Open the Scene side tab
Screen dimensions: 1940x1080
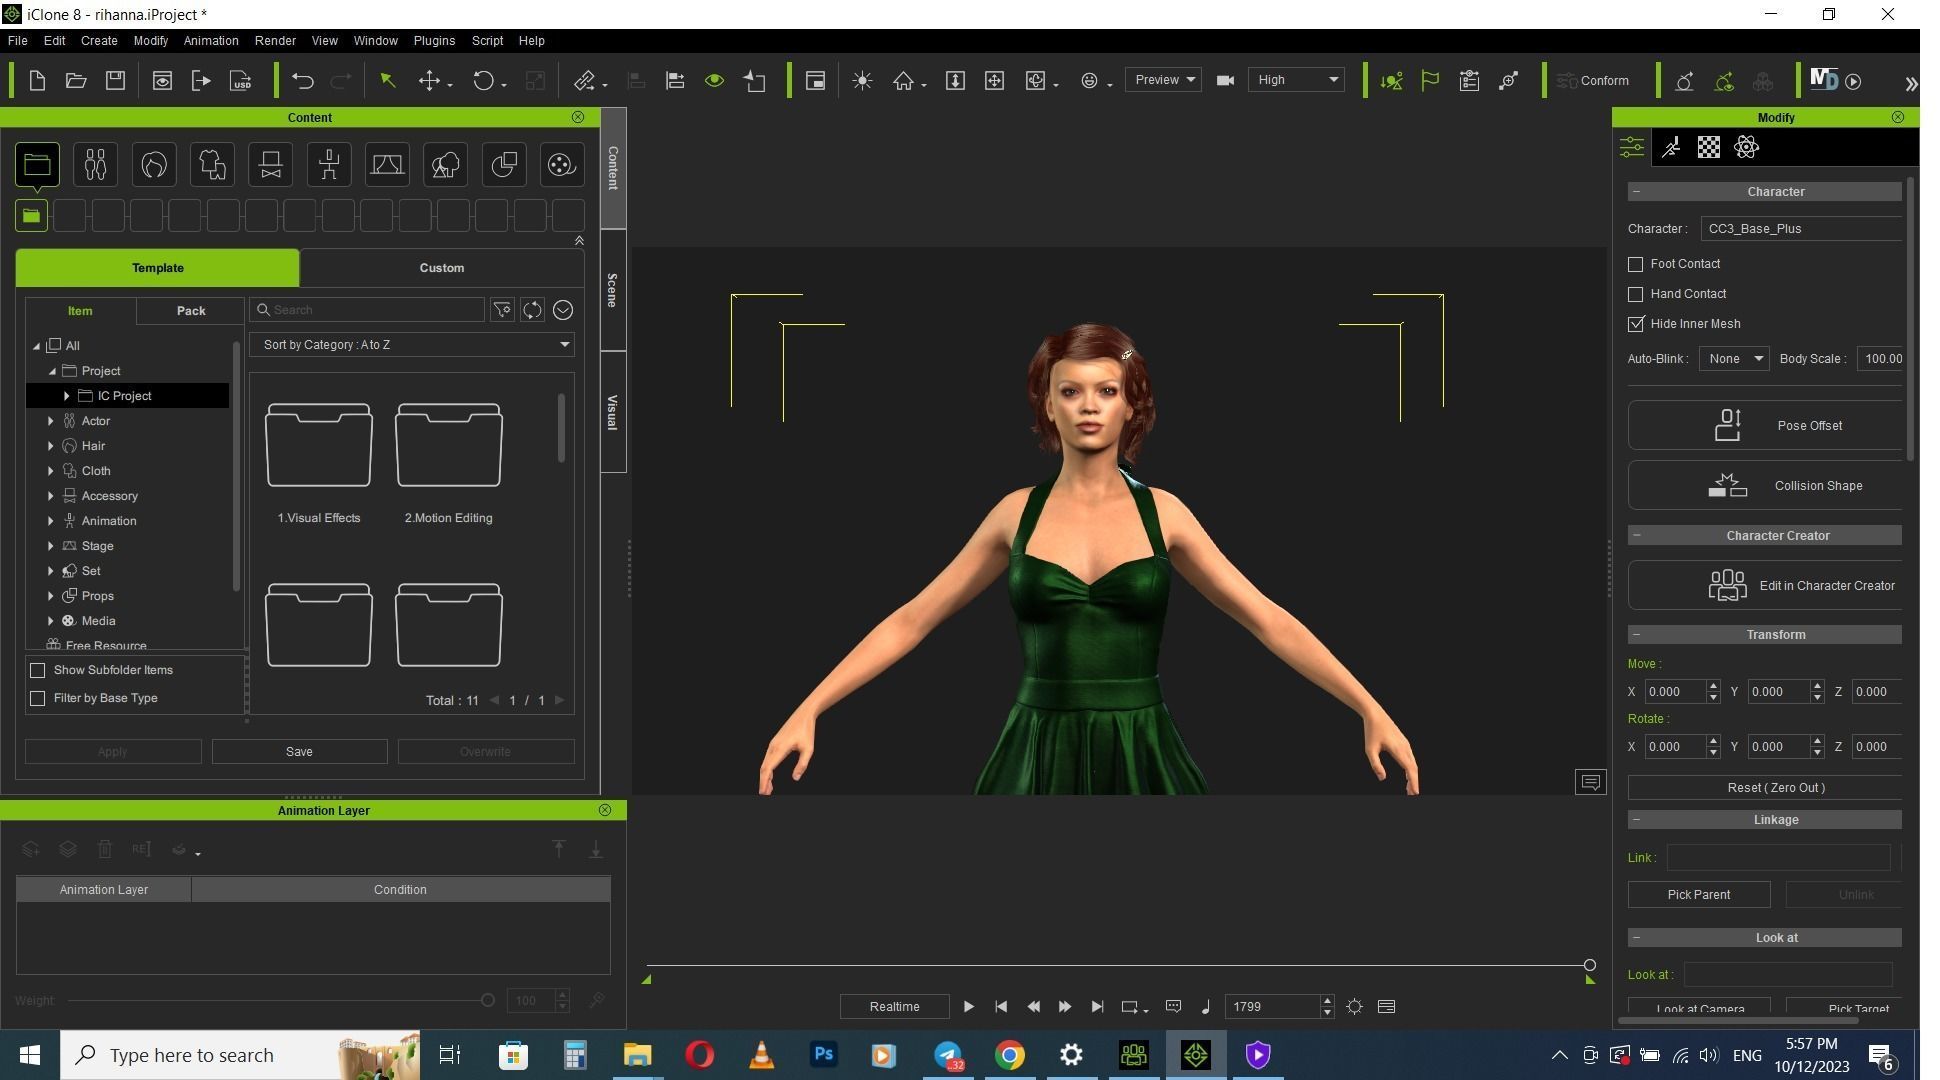pyautogui.click(x=613, y=290)
